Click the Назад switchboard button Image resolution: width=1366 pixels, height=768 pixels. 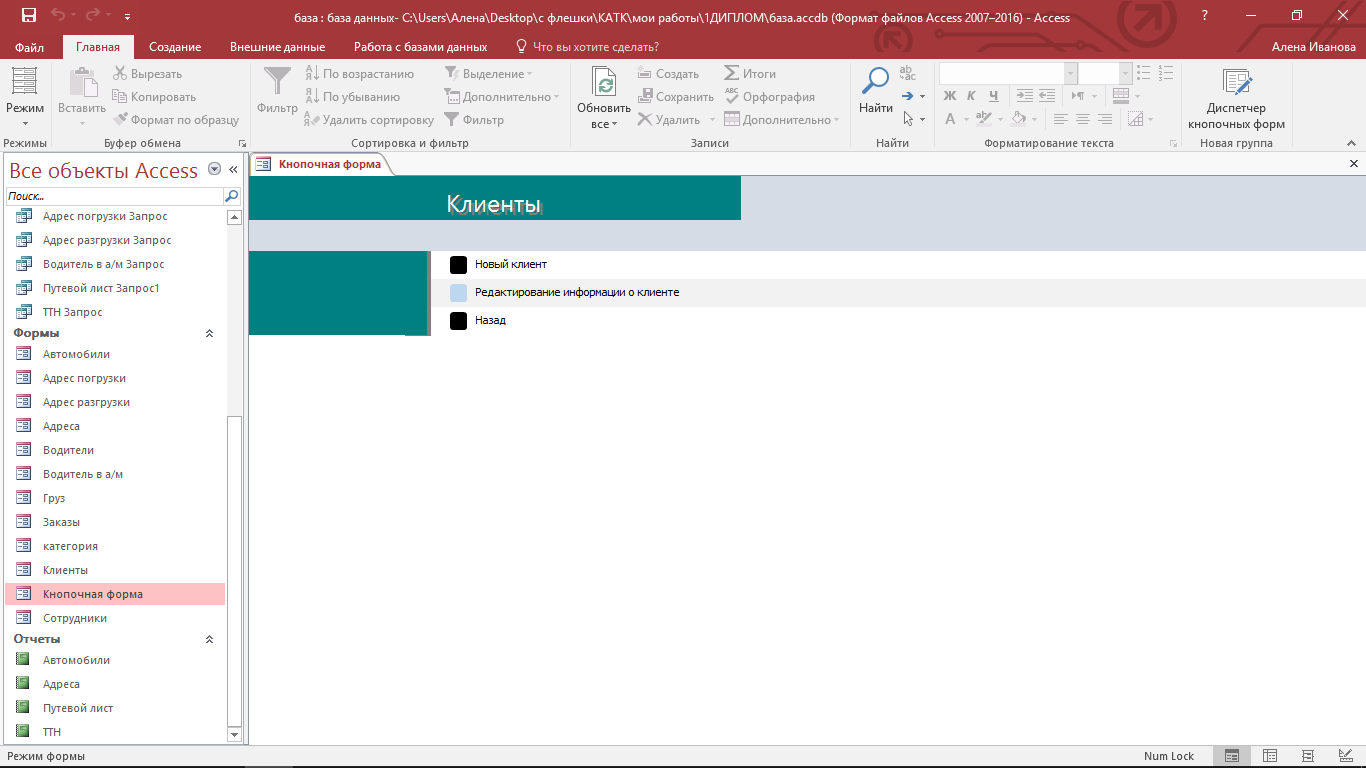pyautogui.click(x=458, y=321)
